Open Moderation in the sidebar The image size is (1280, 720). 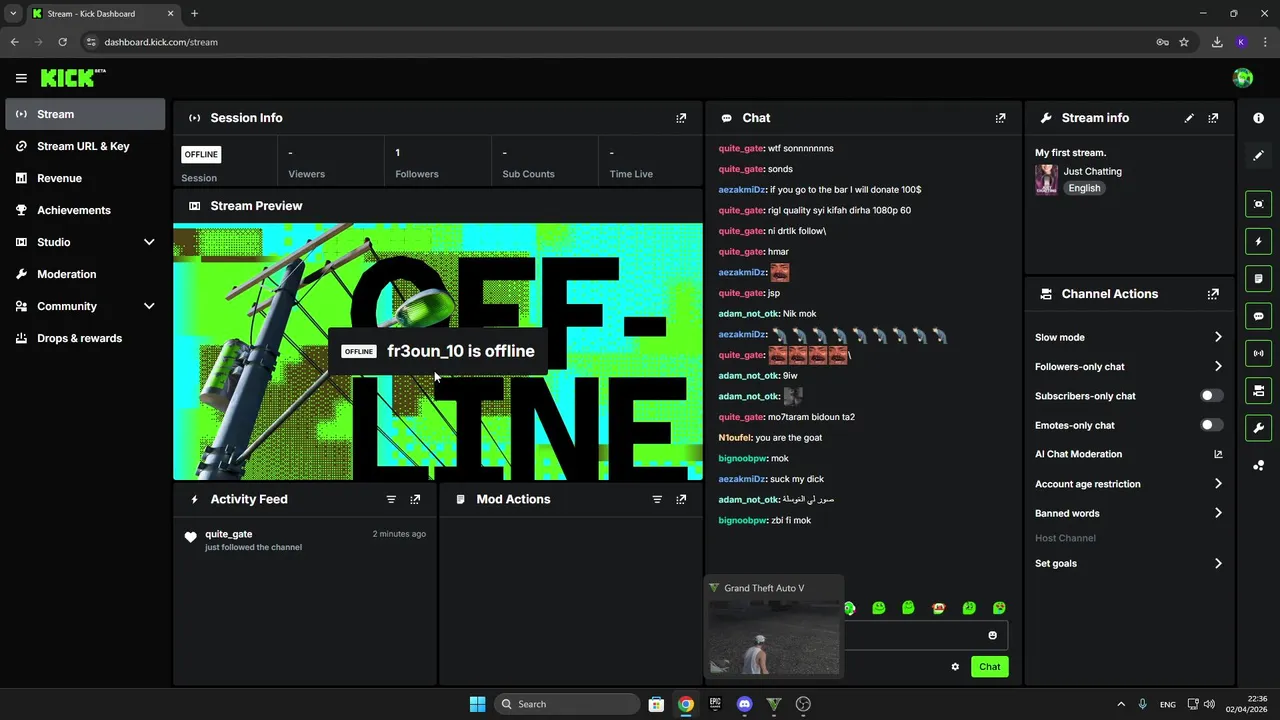[x=85, y=274]
